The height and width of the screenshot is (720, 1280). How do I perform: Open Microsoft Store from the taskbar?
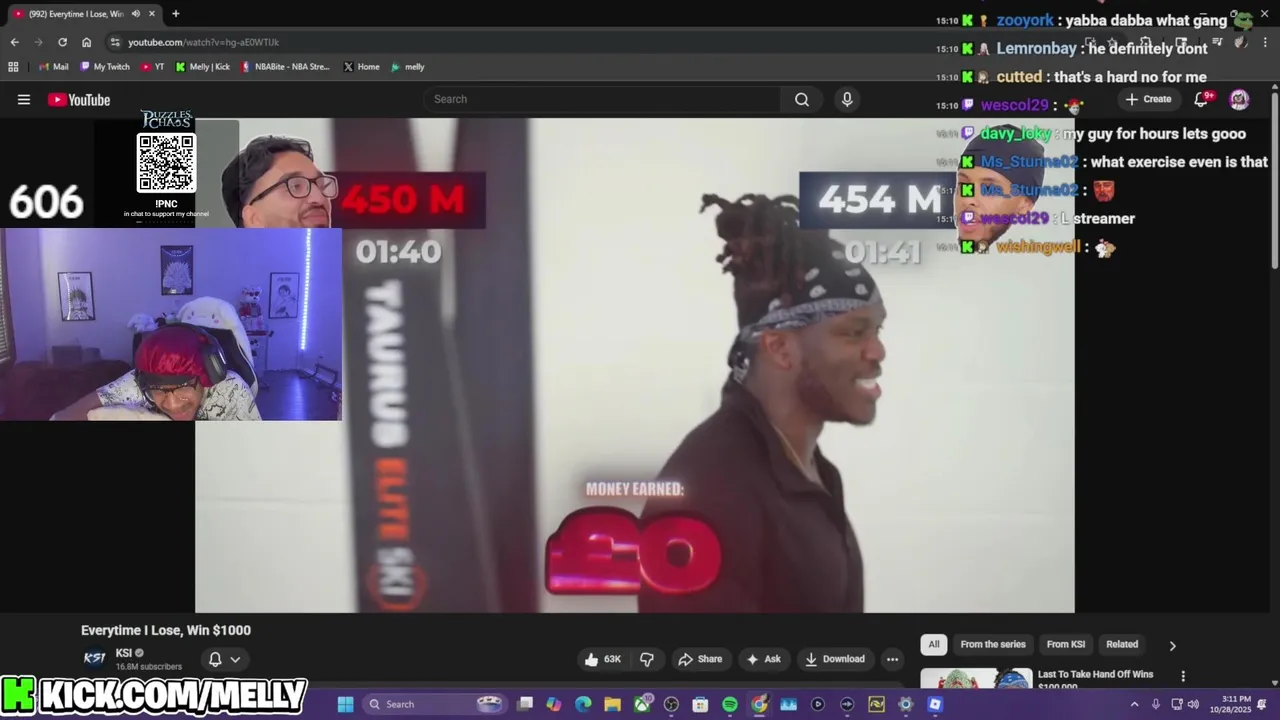pyautogui.click(x=700, y=704)
